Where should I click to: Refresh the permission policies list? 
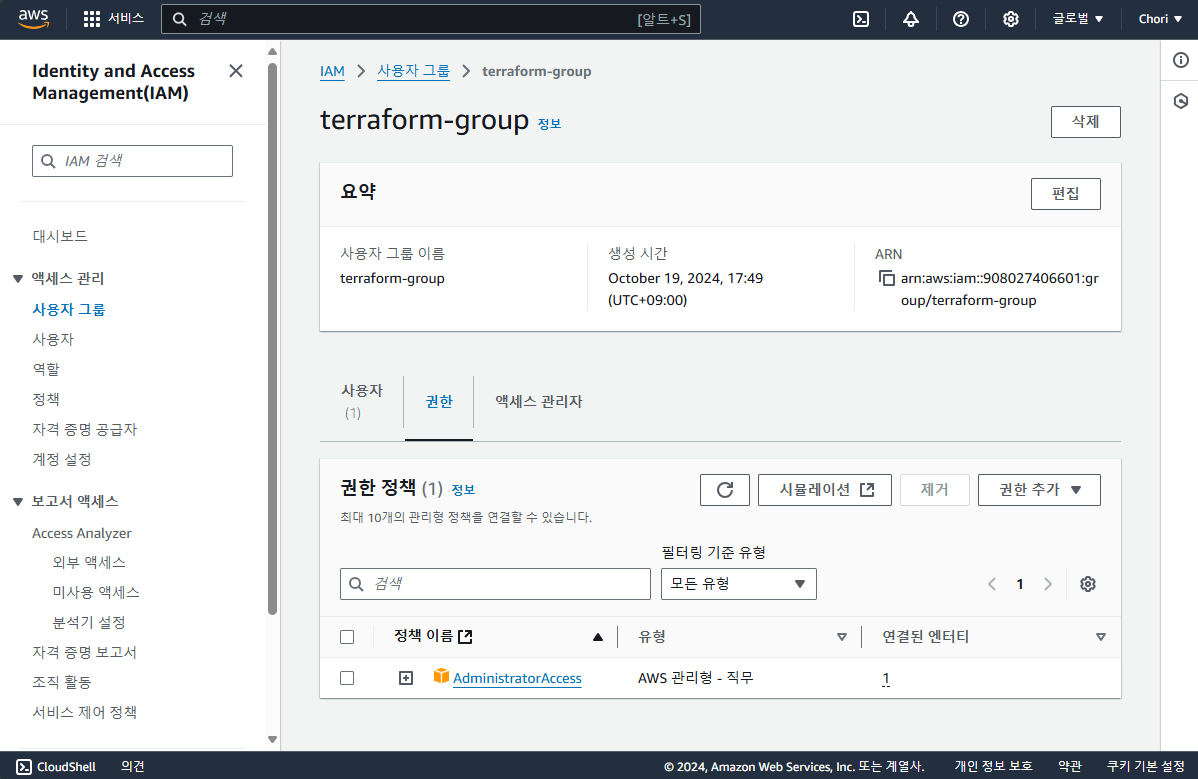pos(724,490)
